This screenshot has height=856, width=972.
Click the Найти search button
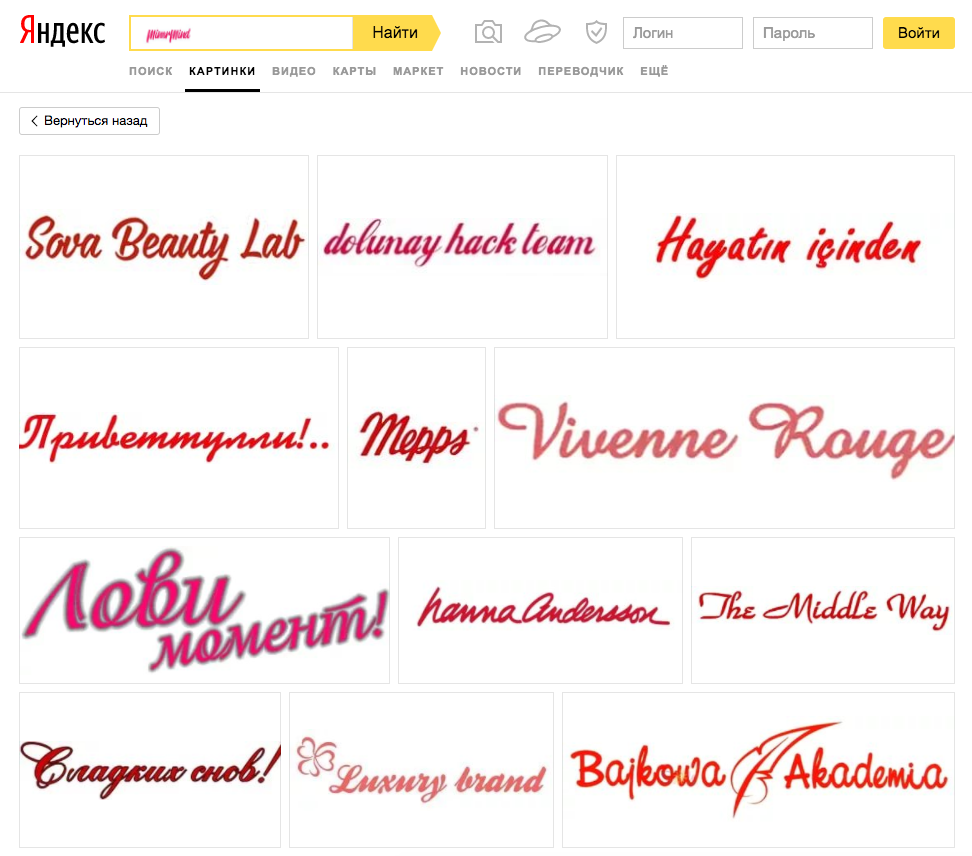point(396,33)
